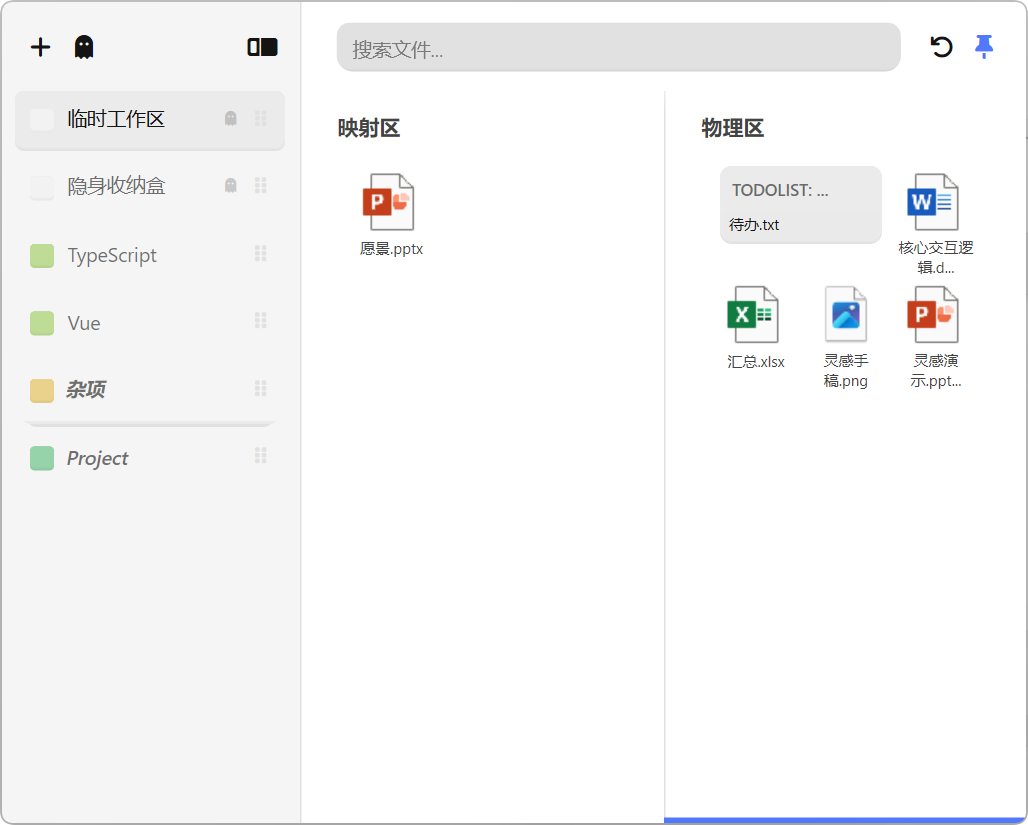Screen dimensions: 1028x825
Task: Click the drag handle dots next to Vue
Action: (x=261, y=320)
